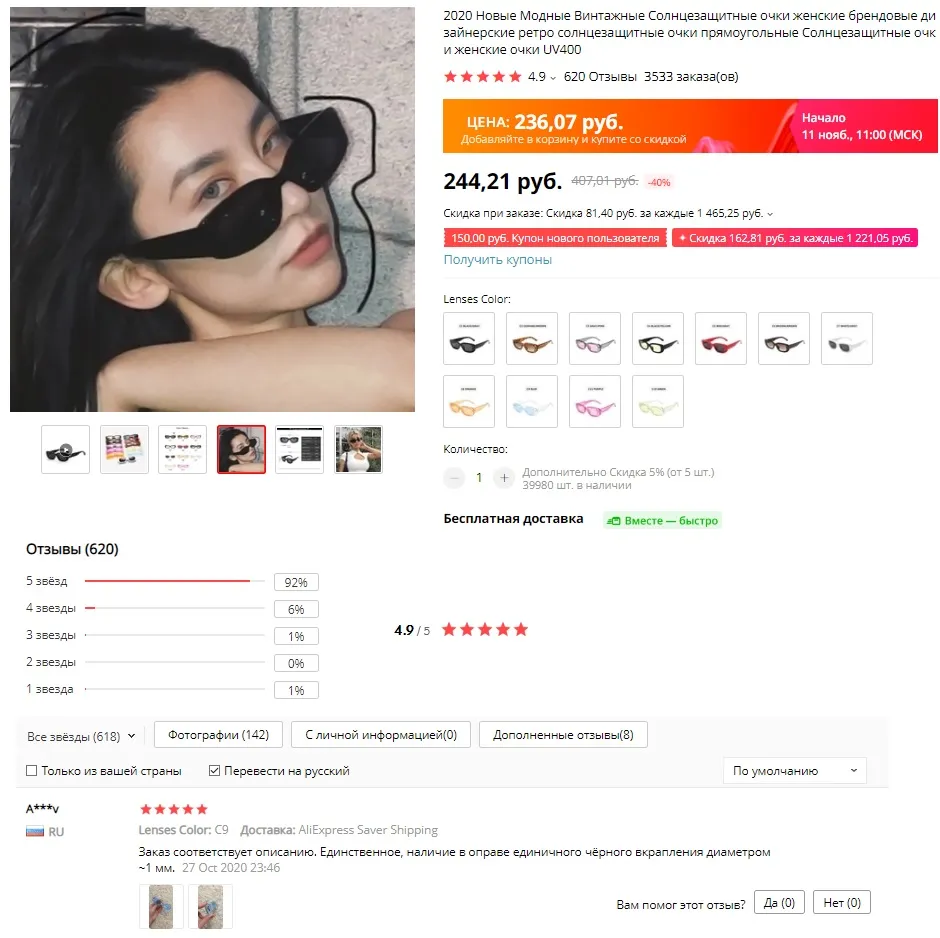The image size is (940, 938).
Task: Check 'Только из вашей страны' checkbox
Action: [x=32, y=771]
